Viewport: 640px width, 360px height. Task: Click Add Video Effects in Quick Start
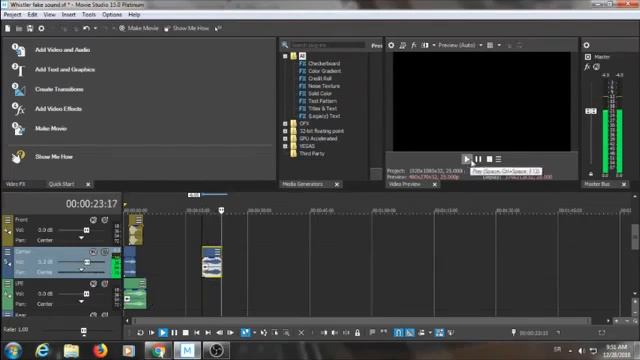[x=58, y=109]
